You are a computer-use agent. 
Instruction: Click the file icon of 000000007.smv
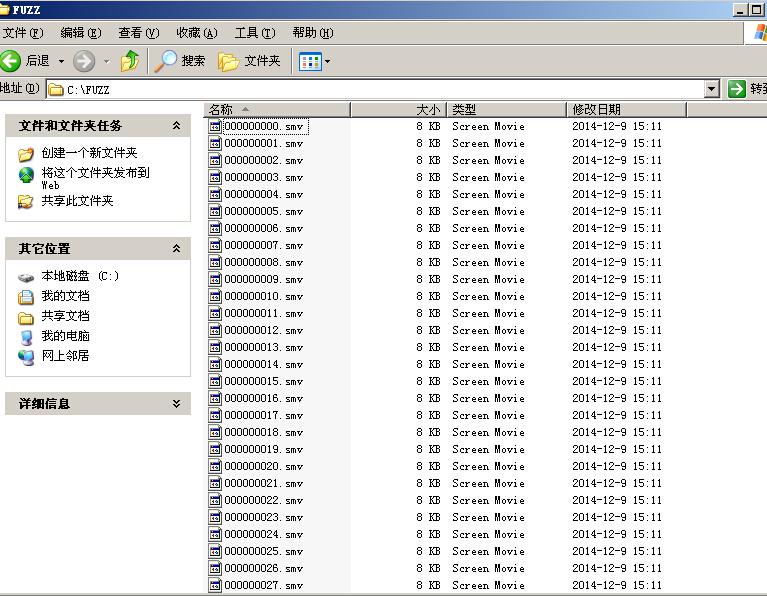coord(215,245)
